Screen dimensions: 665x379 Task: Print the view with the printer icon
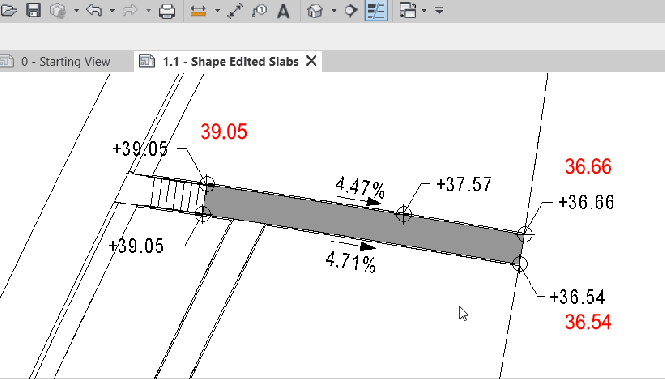tap(167, 10)
